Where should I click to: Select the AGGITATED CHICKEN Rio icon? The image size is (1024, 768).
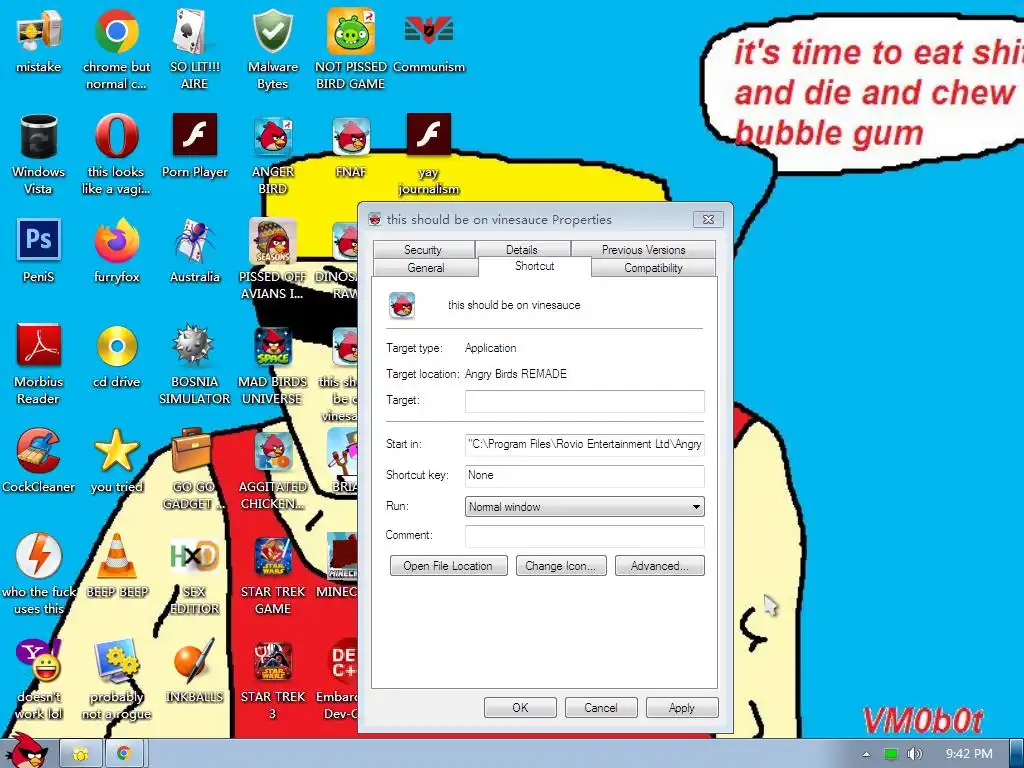coord(272,469)
